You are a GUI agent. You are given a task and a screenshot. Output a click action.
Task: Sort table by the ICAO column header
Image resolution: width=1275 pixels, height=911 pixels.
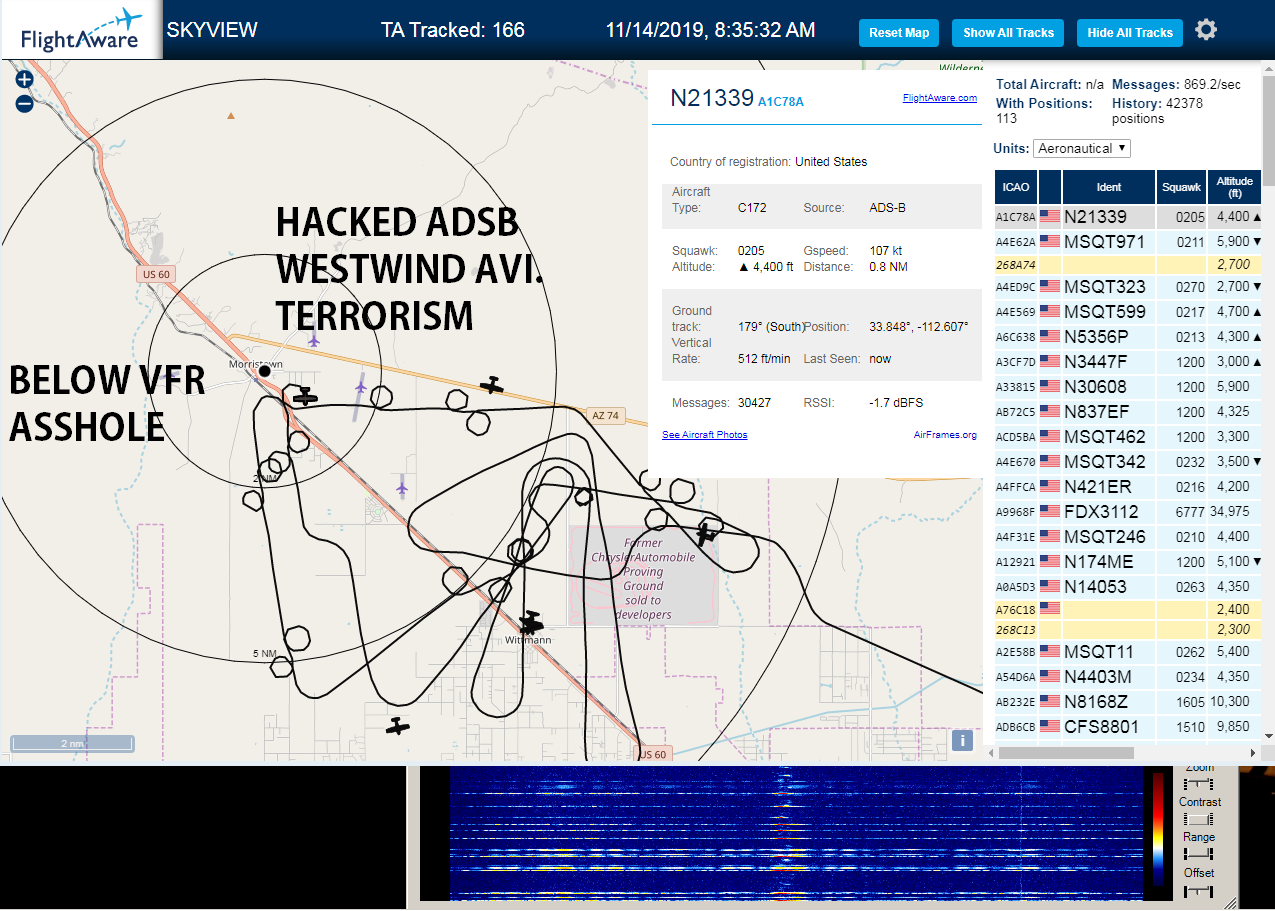1016,187
